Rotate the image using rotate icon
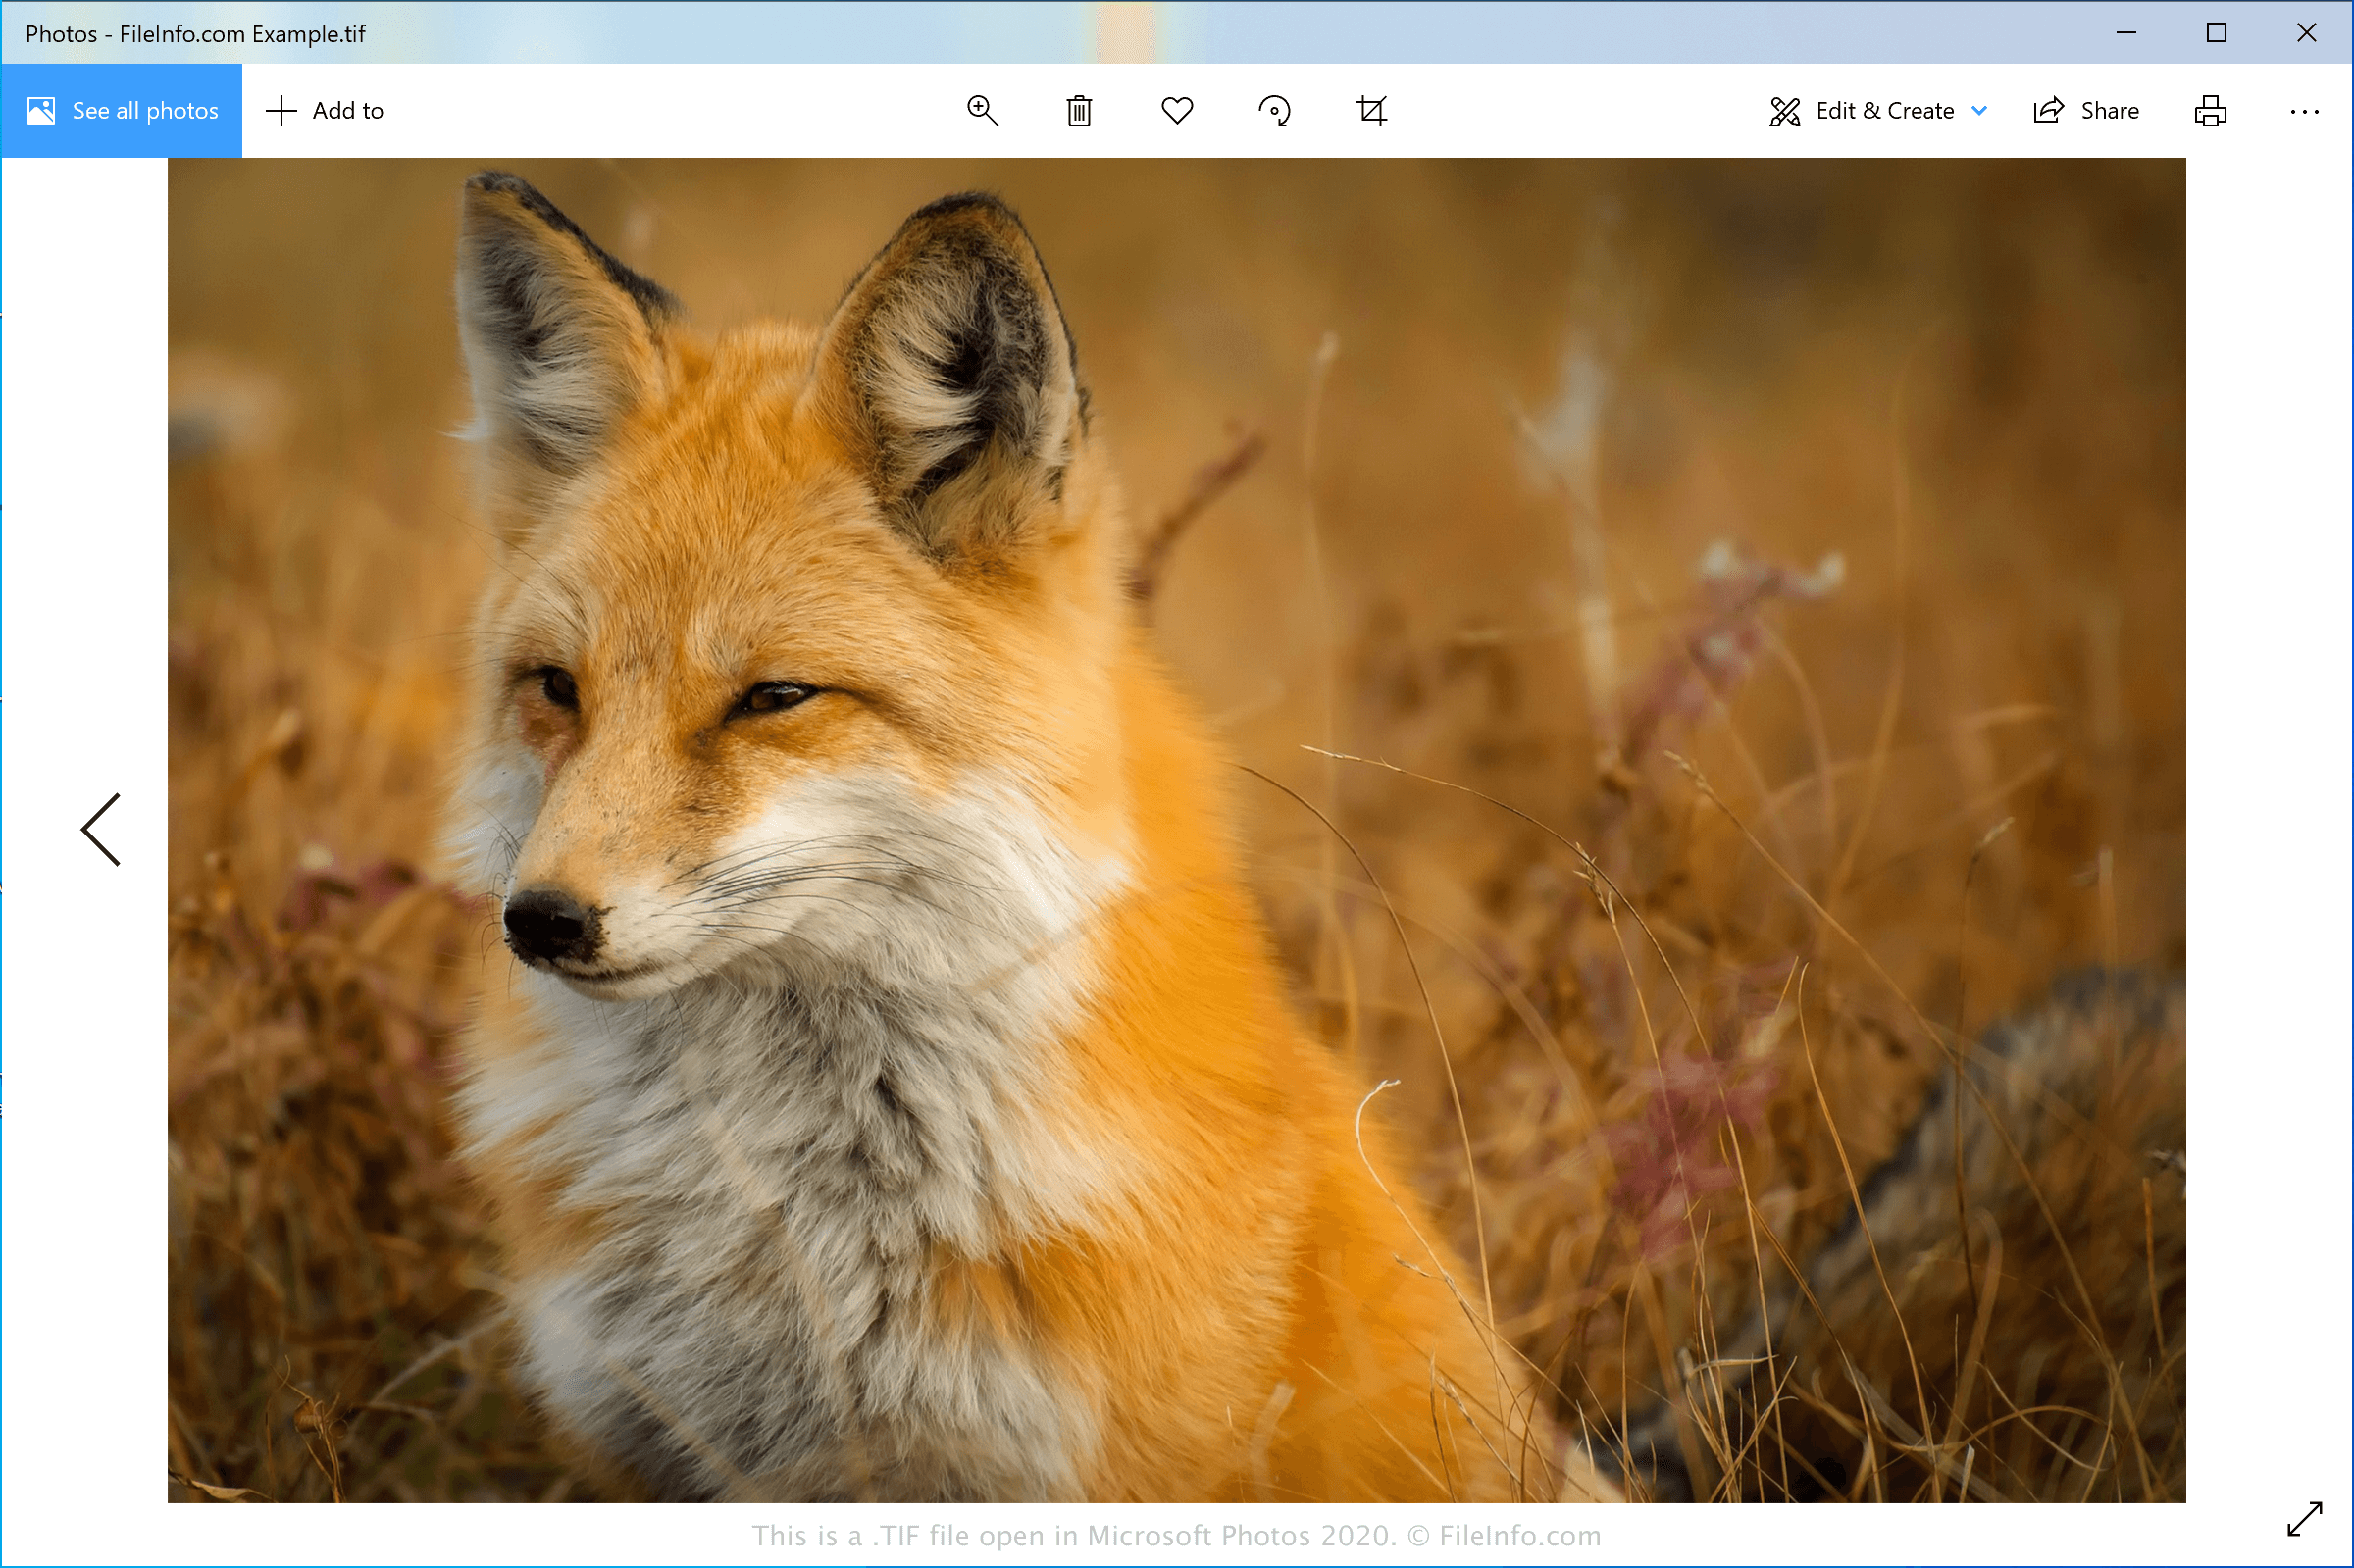The width and height of the screenshot is (2354, 1568). tap(1274, 111)
